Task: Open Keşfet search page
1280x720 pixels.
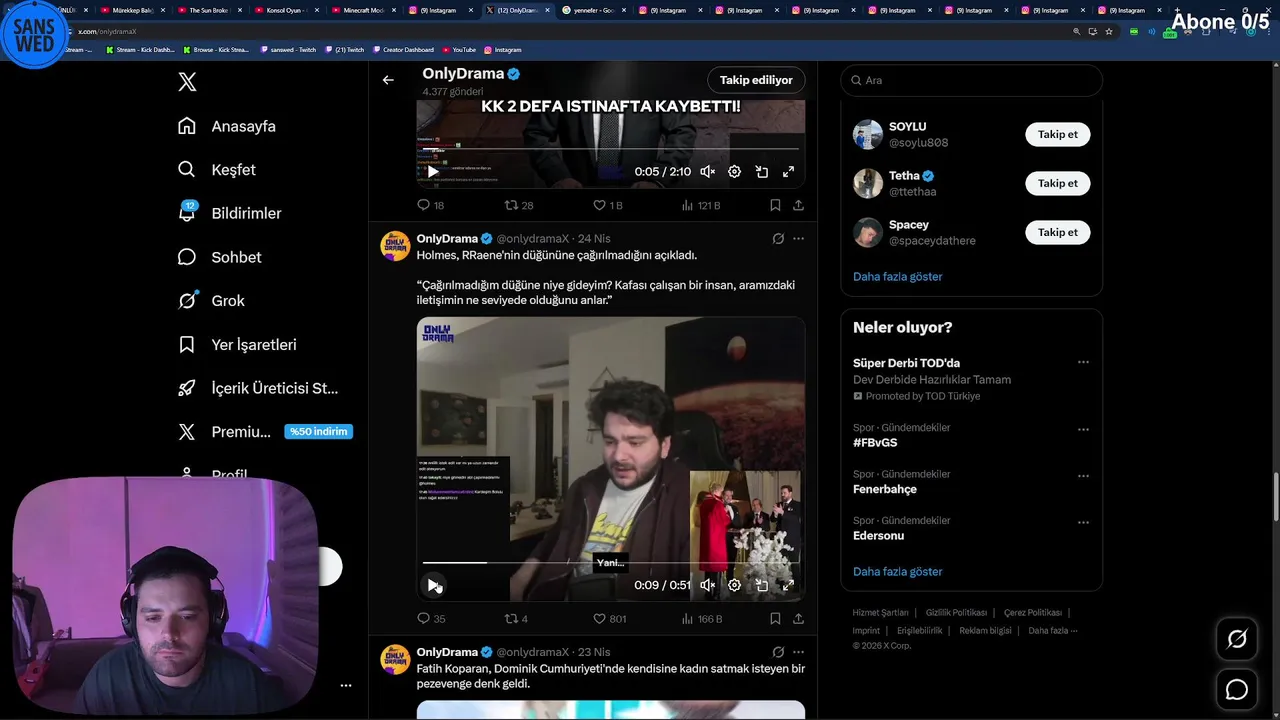Action: tap(217, 170)
